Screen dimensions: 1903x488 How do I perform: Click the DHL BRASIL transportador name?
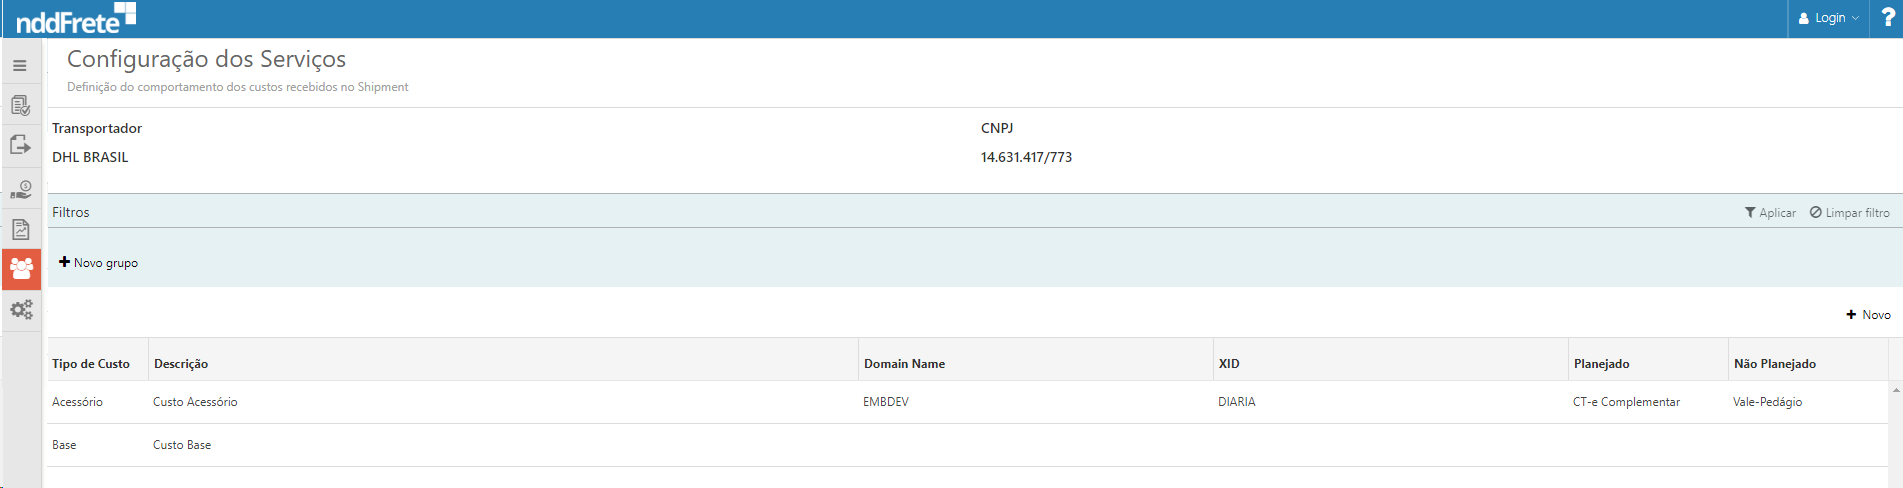coord(90,157)
